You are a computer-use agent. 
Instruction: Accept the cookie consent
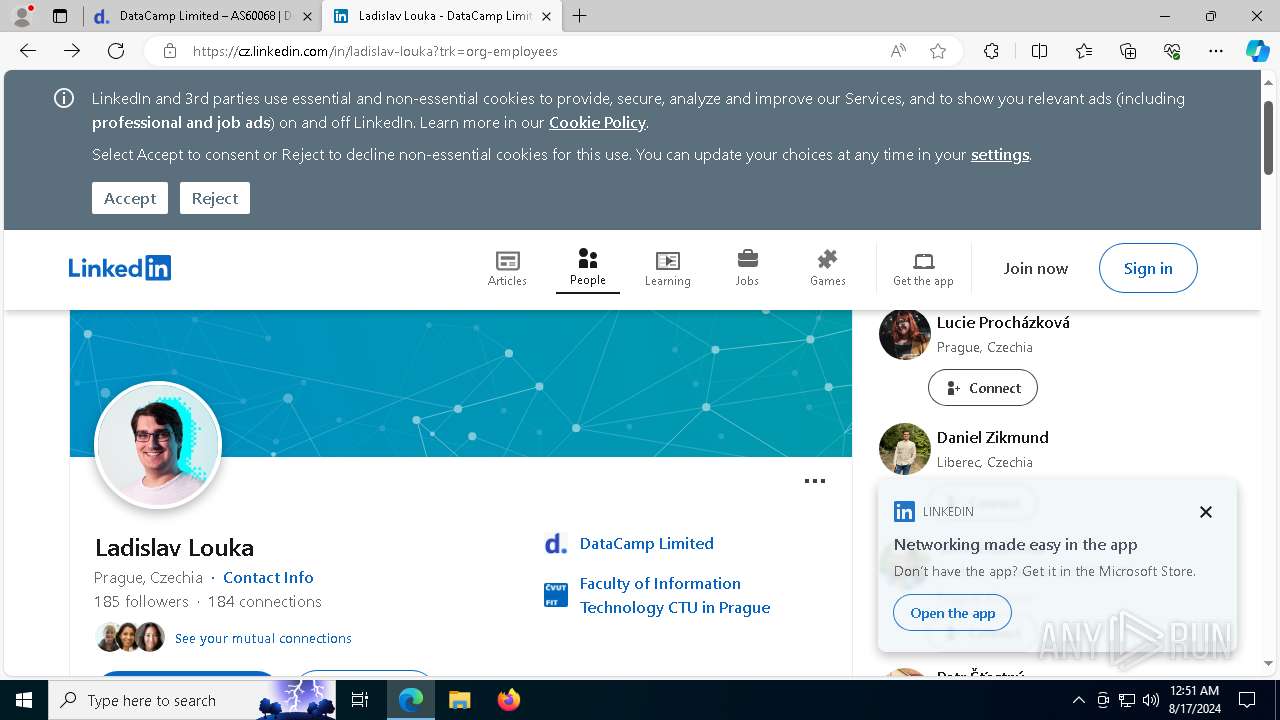[130, 198]
